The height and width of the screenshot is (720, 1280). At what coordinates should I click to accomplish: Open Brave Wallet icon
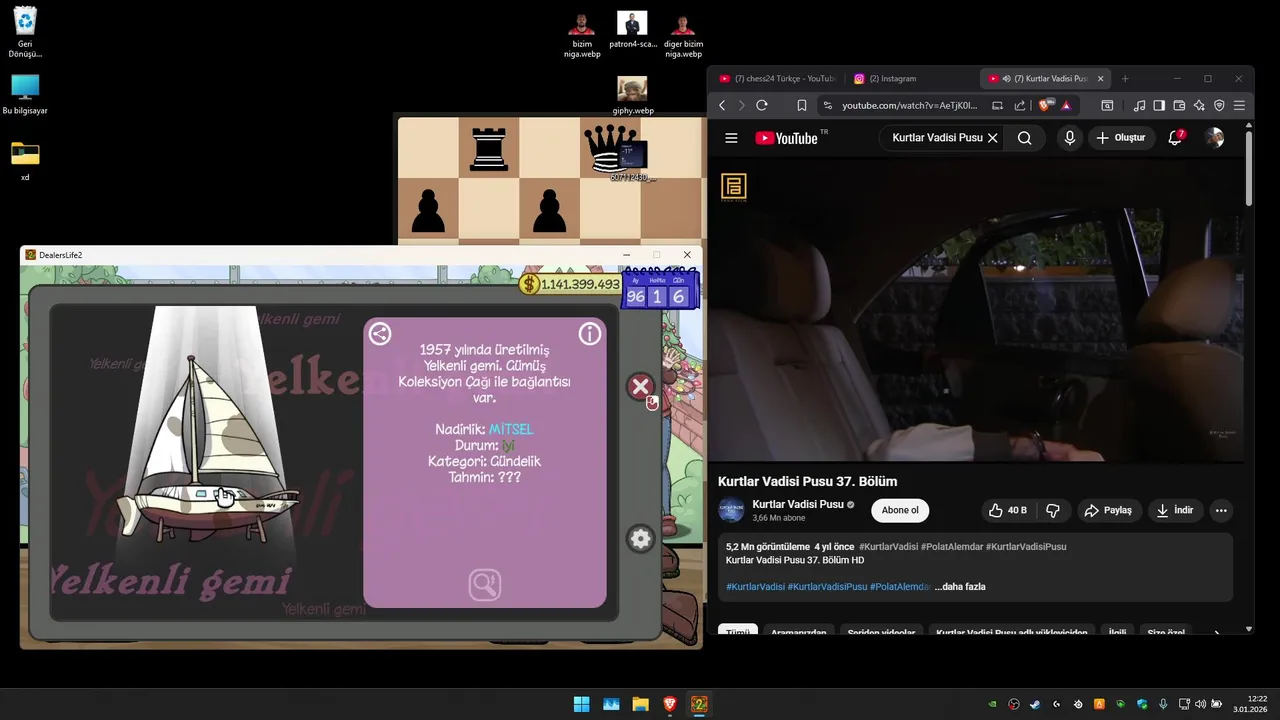(1179, 105)
